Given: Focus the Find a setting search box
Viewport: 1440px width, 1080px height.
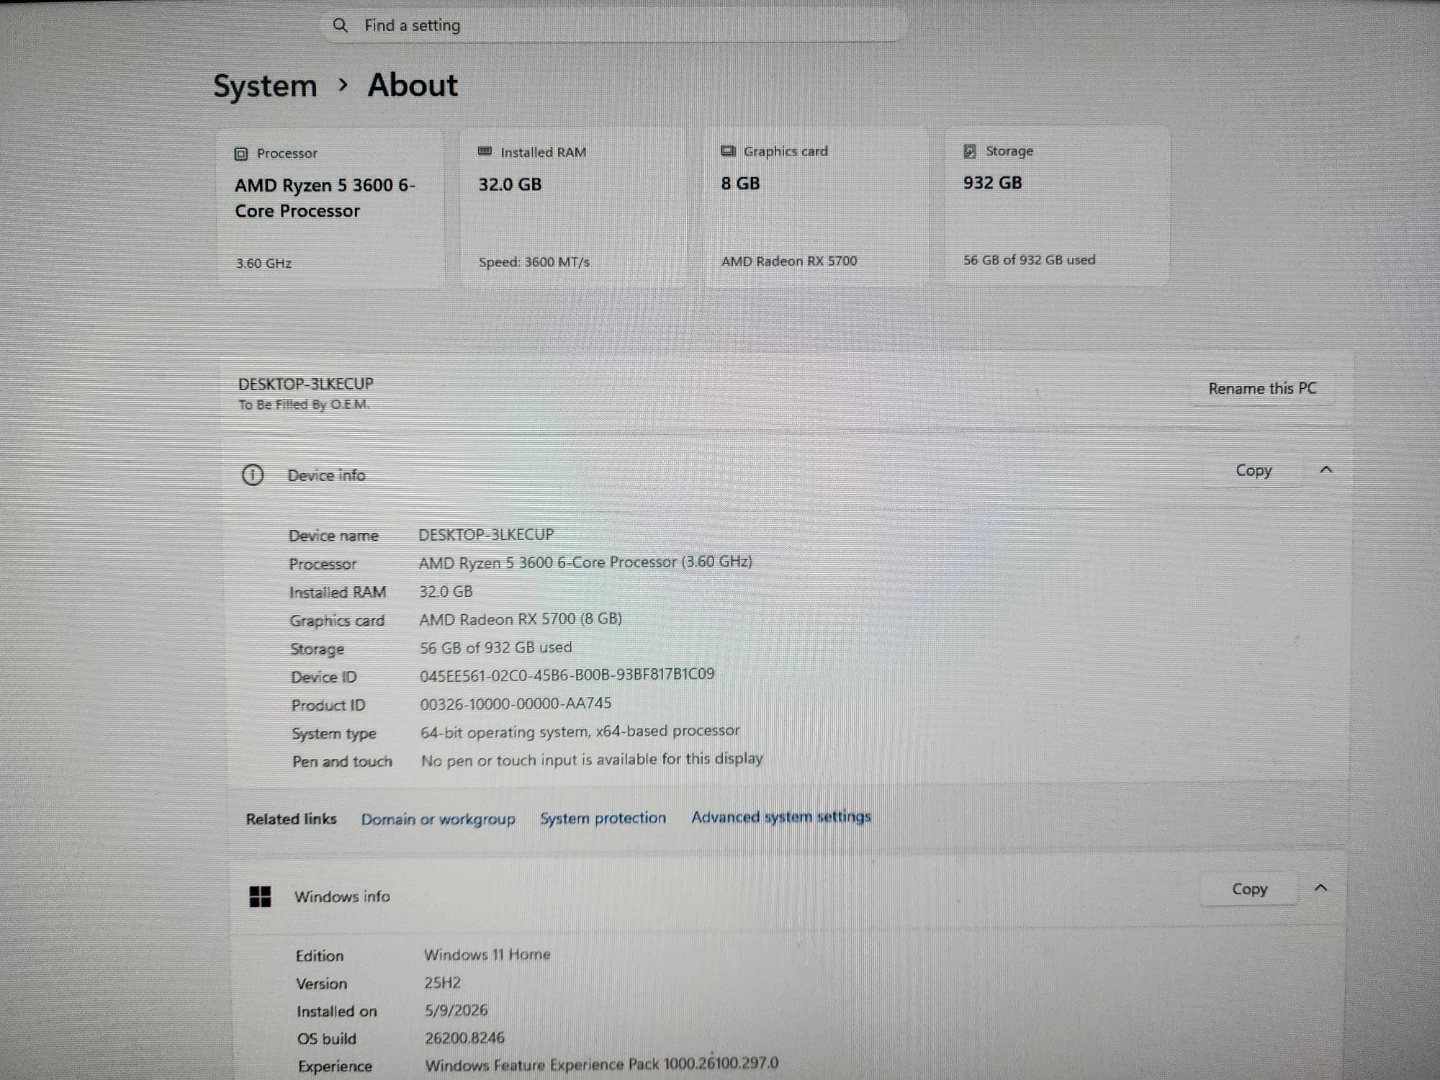Looking at the screenshot, I should click(x=613, y=25).
